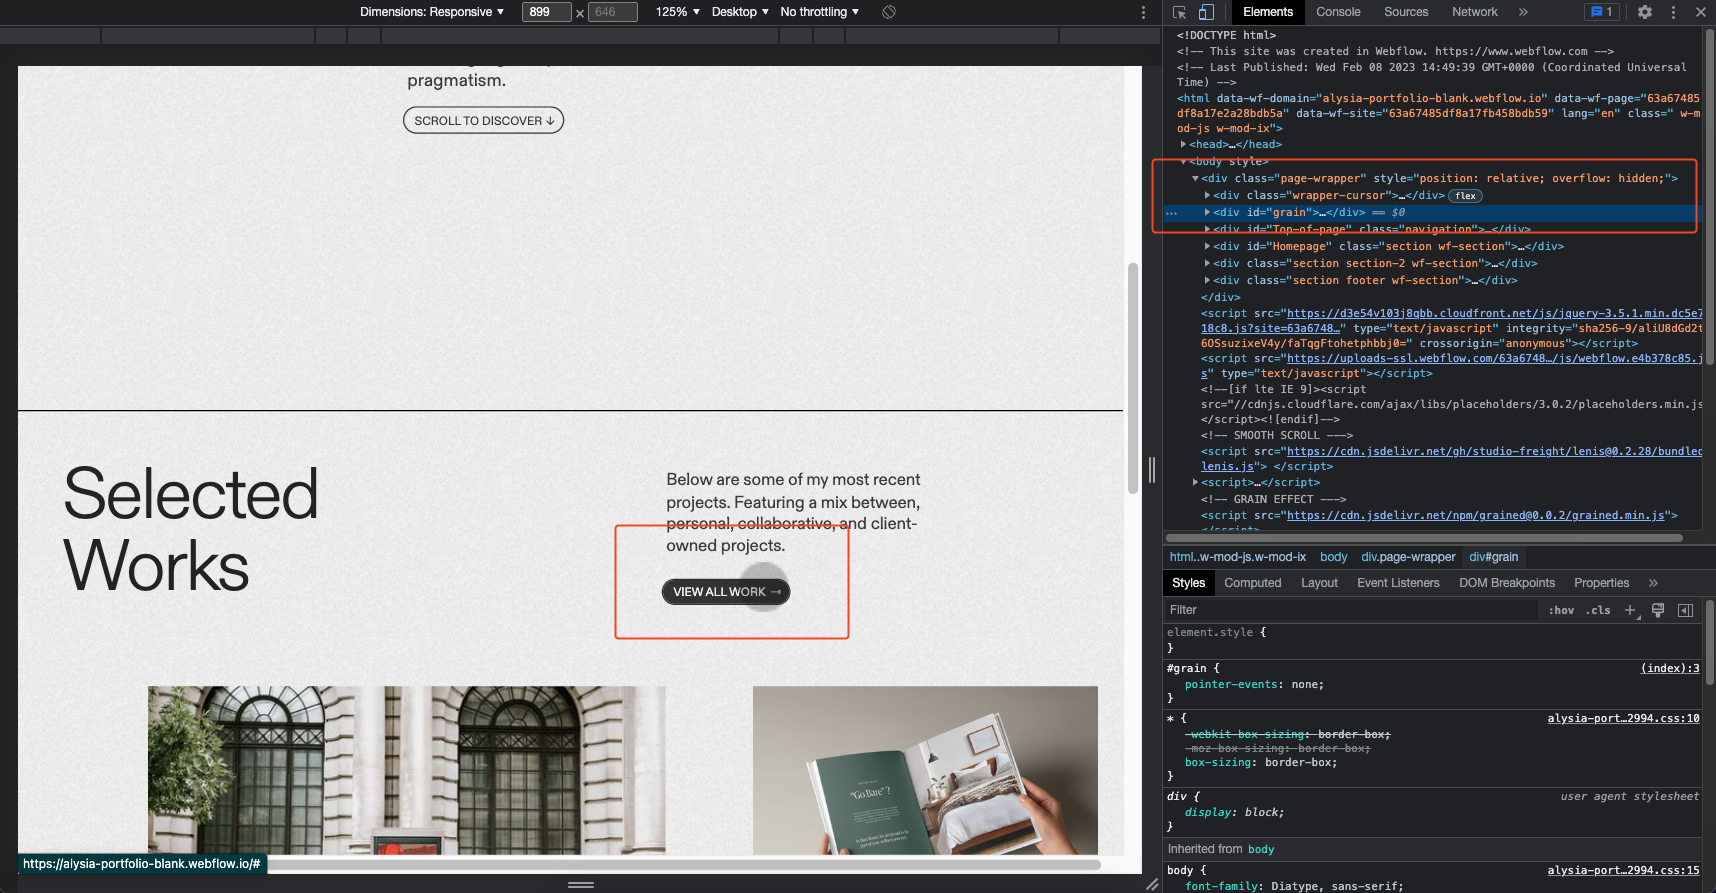Expand the wrapper-cursor div node
The width and height of the screenshot is (1716, 893).
click(x=1208, y=196)
